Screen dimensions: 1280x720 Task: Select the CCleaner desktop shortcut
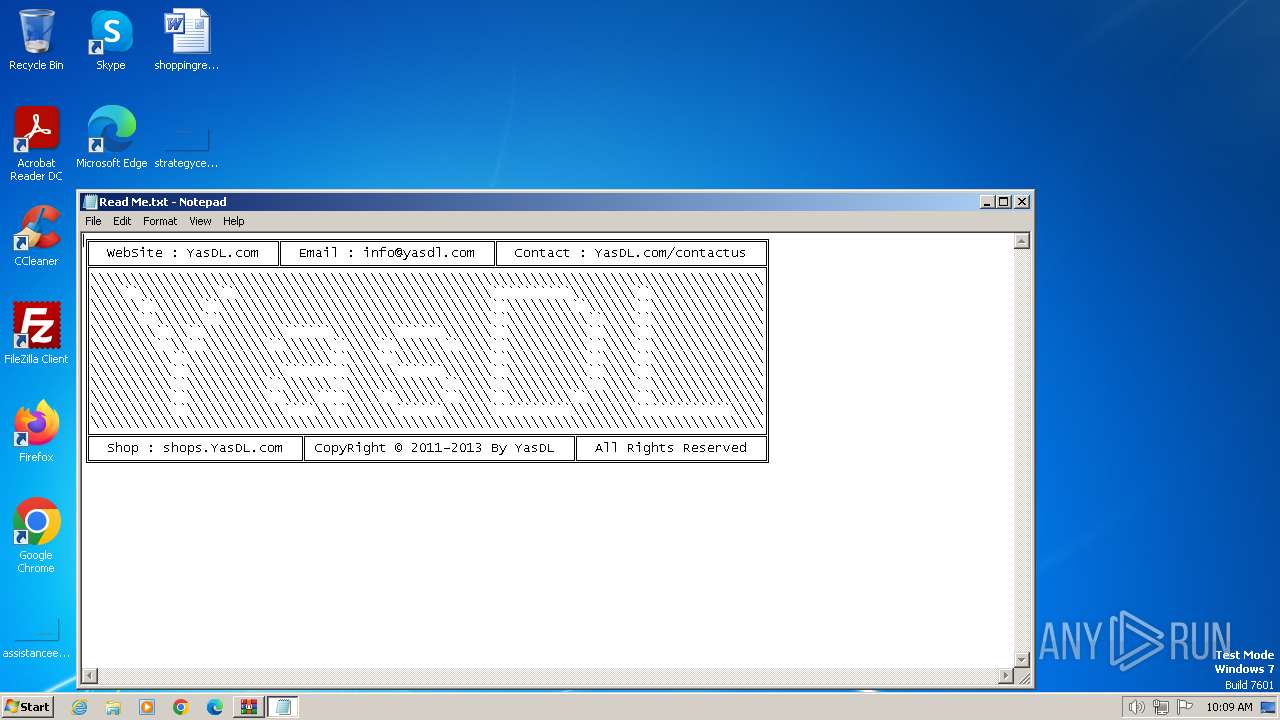[x=36, y=236]
